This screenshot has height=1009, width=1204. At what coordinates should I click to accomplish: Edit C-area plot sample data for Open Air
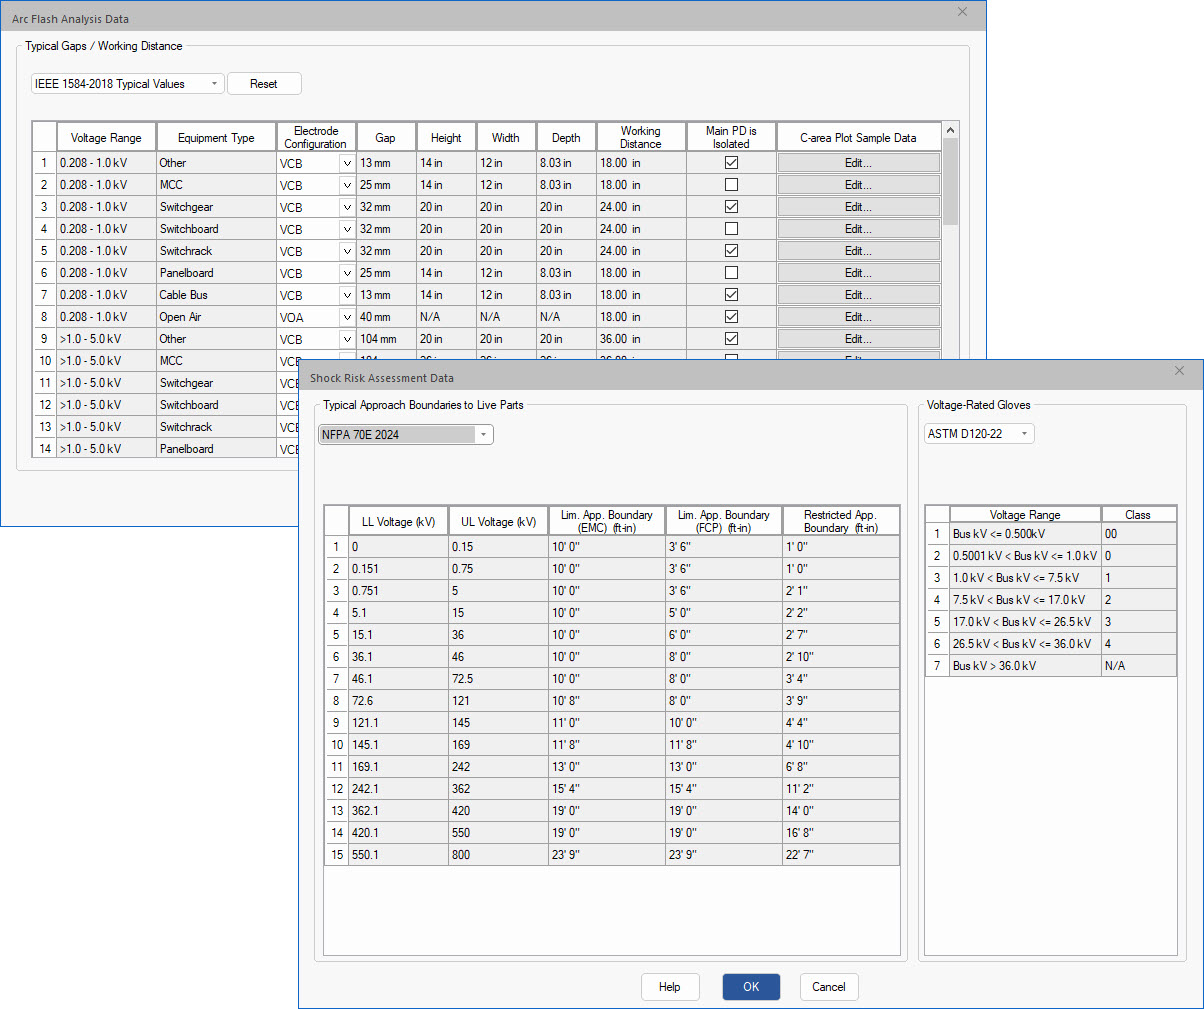(858, 316)
